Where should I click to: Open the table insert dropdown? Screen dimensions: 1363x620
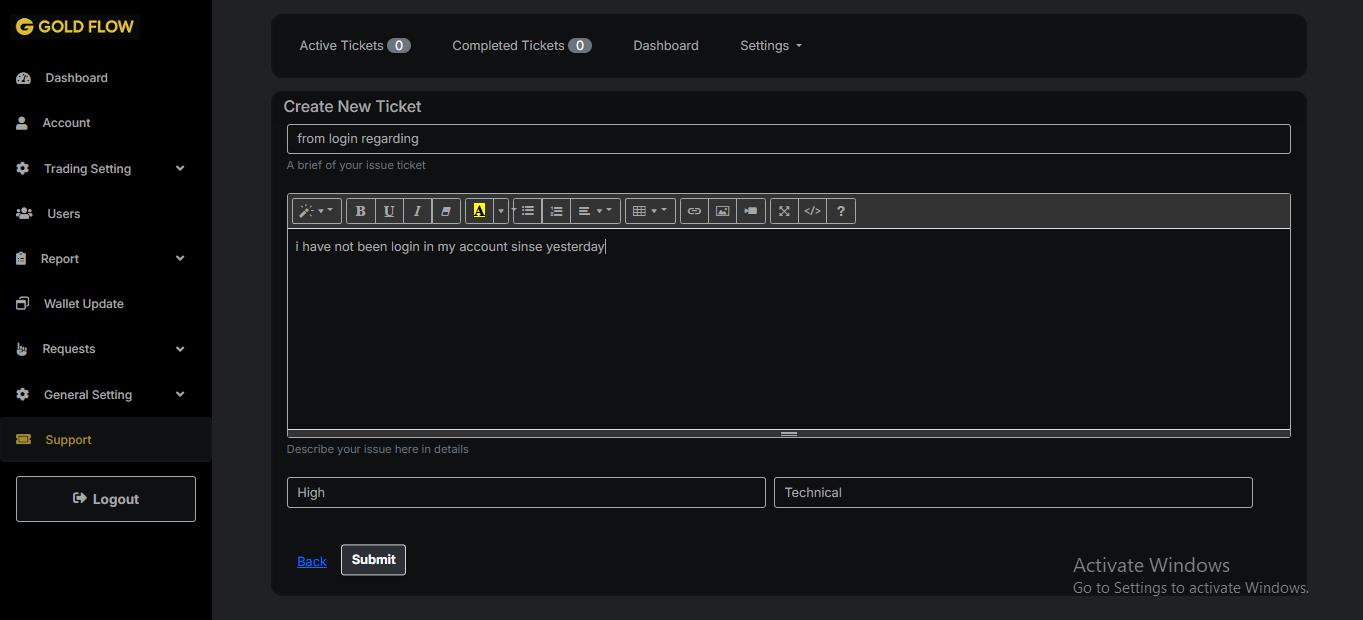(650, 211)
